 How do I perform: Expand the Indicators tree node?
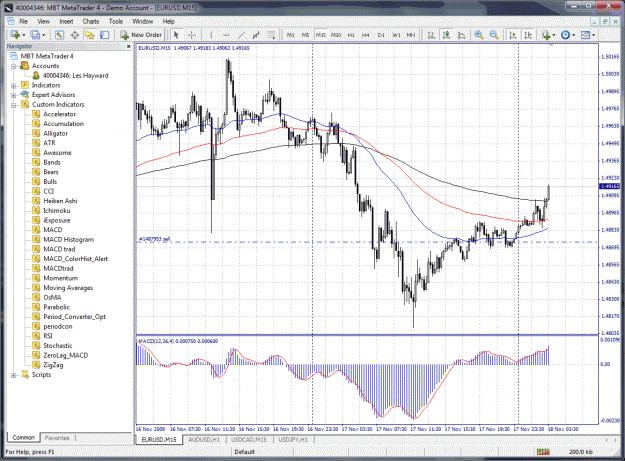(x=14, y=85)
